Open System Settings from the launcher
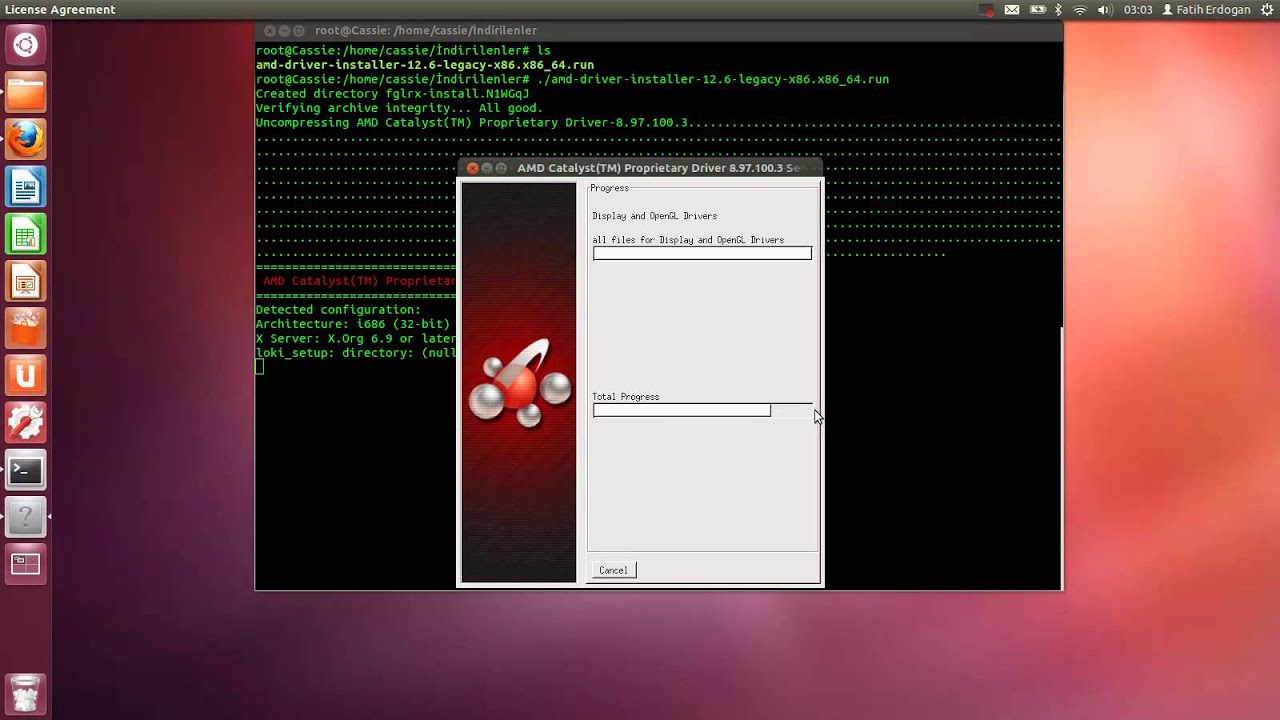 click(x=26, y=423)
